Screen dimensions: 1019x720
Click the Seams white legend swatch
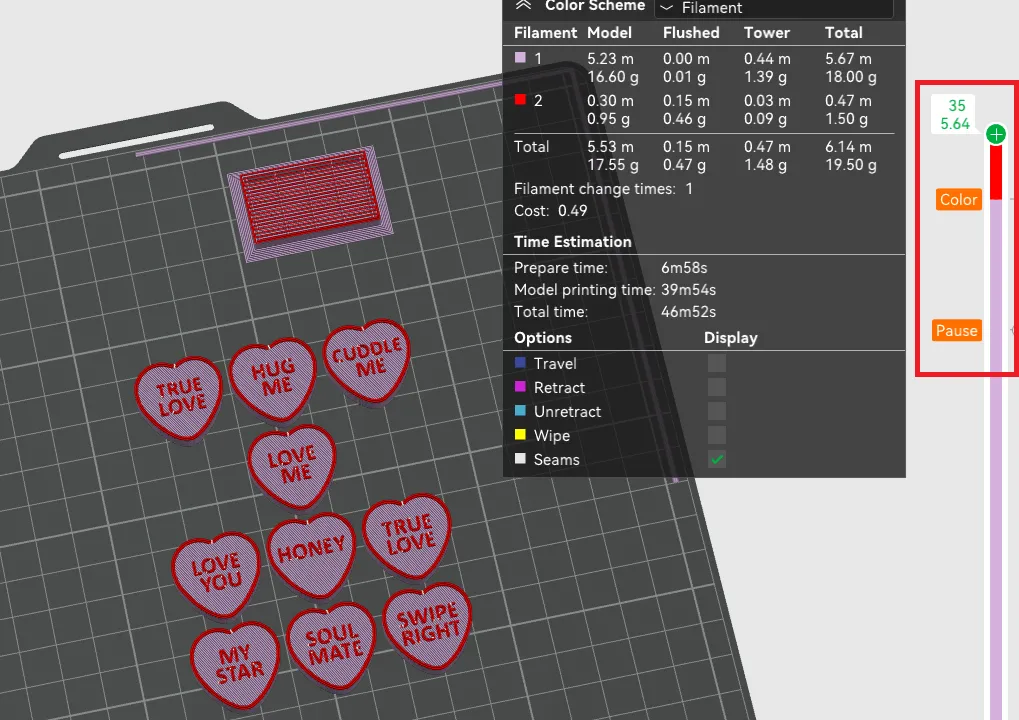point(520,459)
